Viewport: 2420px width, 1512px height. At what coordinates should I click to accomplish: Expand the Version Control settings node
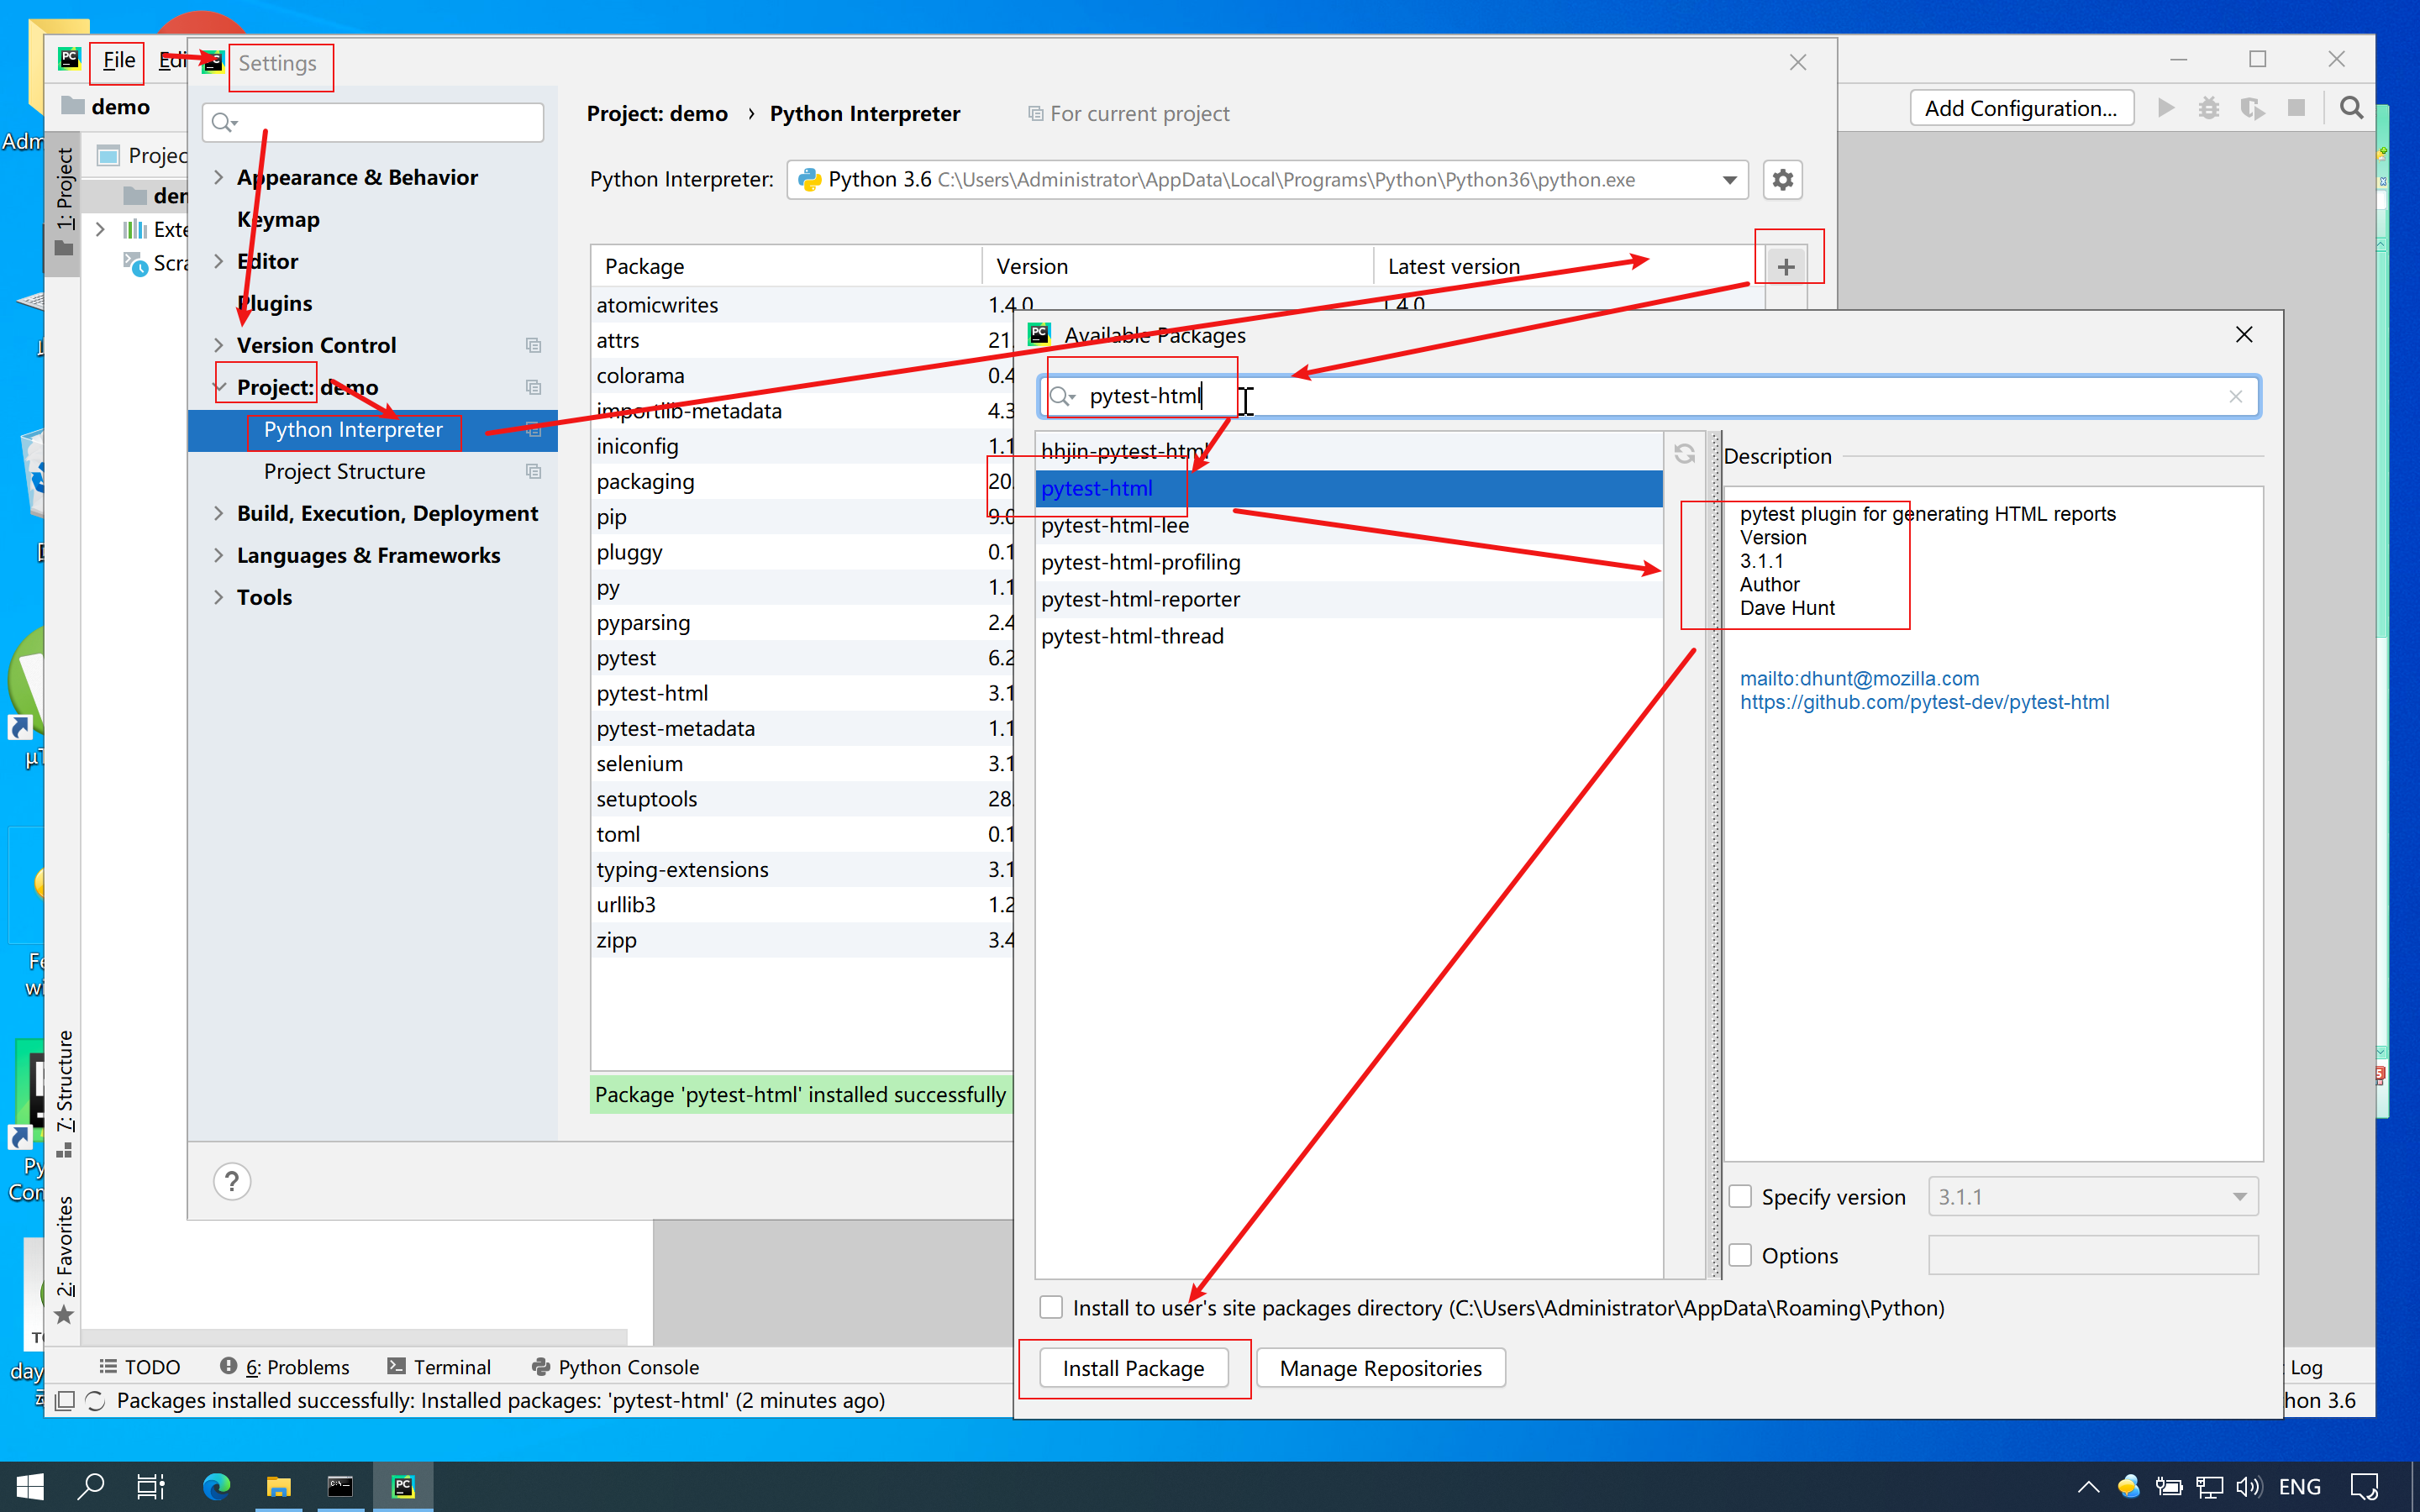coord(218,345)
